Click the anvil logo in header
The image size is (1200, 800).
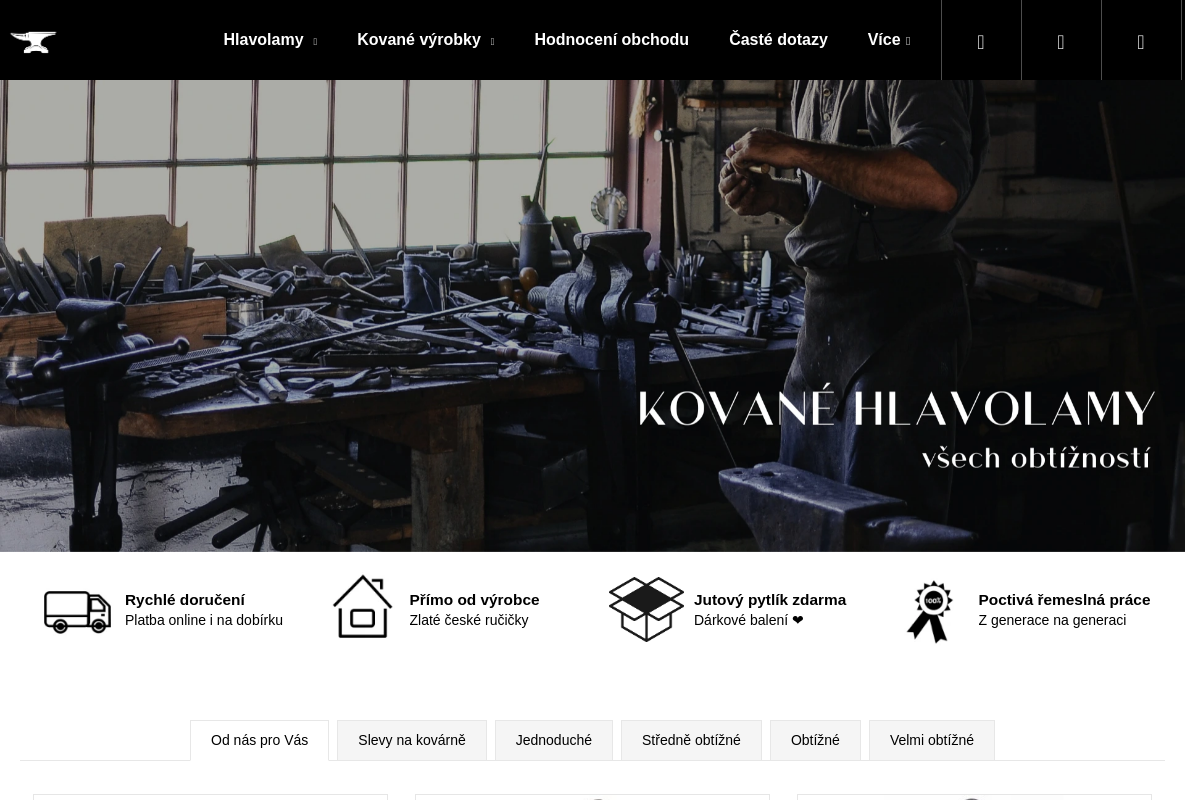coord(33,42)
